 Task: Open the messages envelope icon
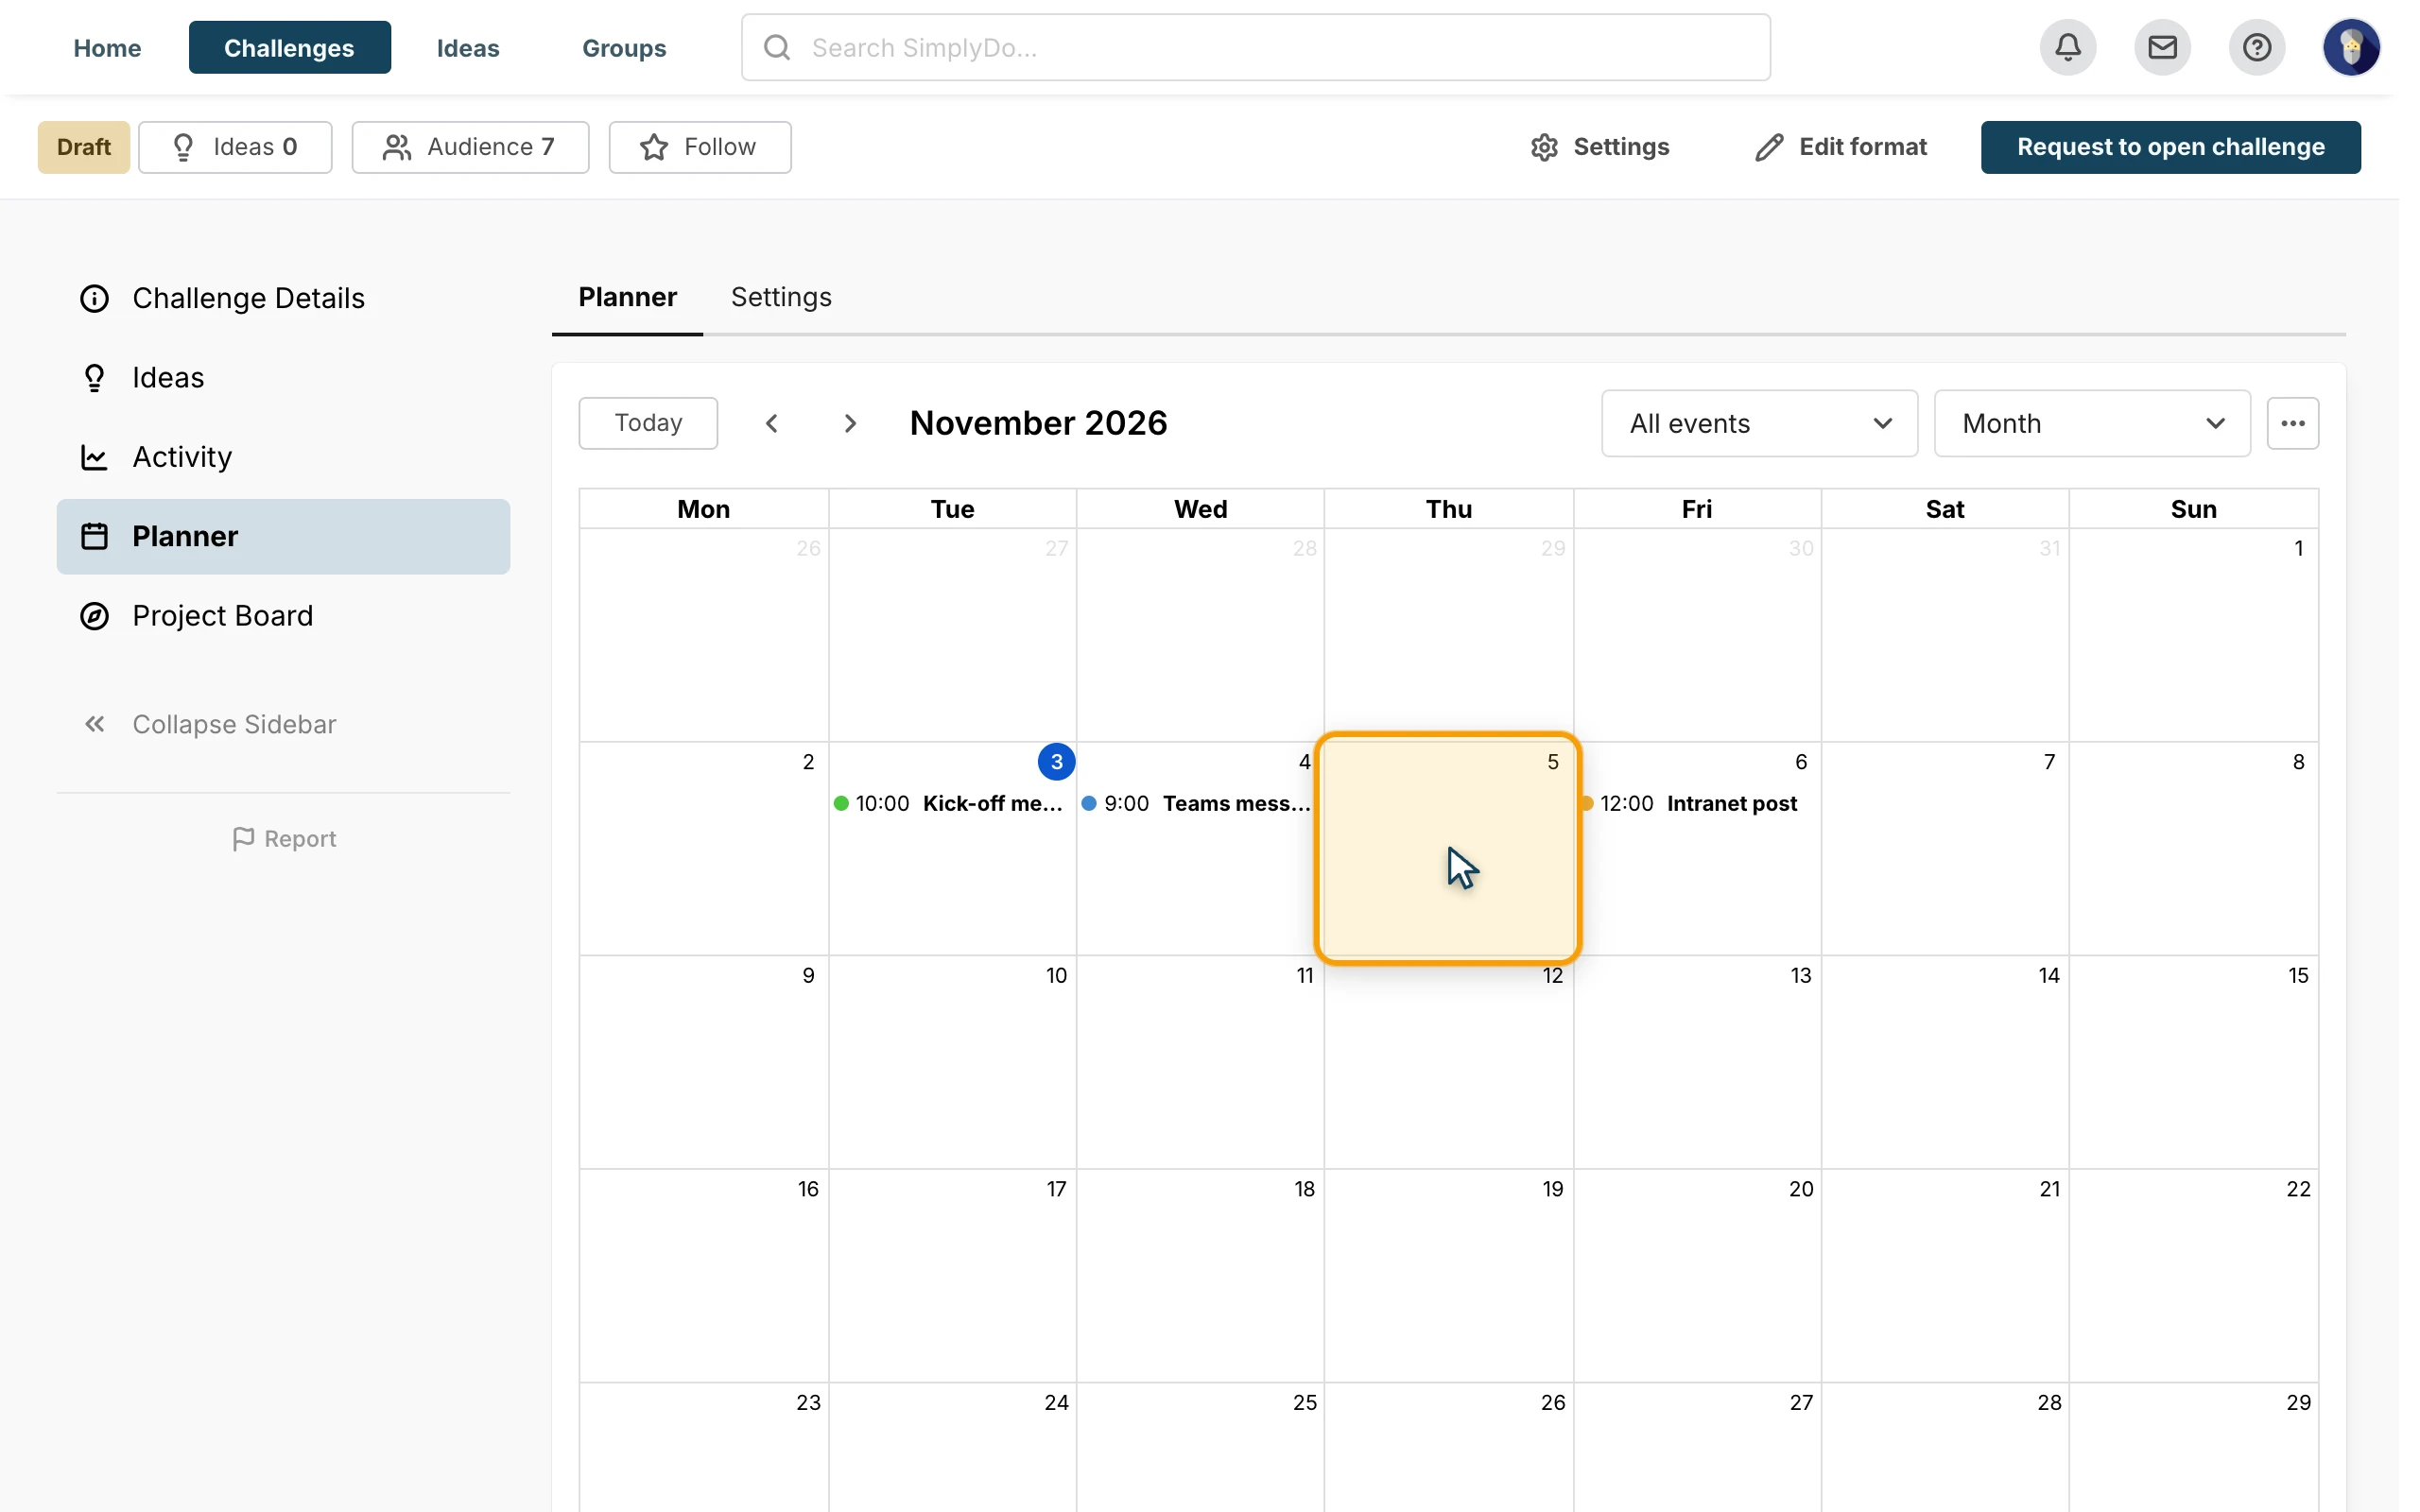[x=2162, y=47]
